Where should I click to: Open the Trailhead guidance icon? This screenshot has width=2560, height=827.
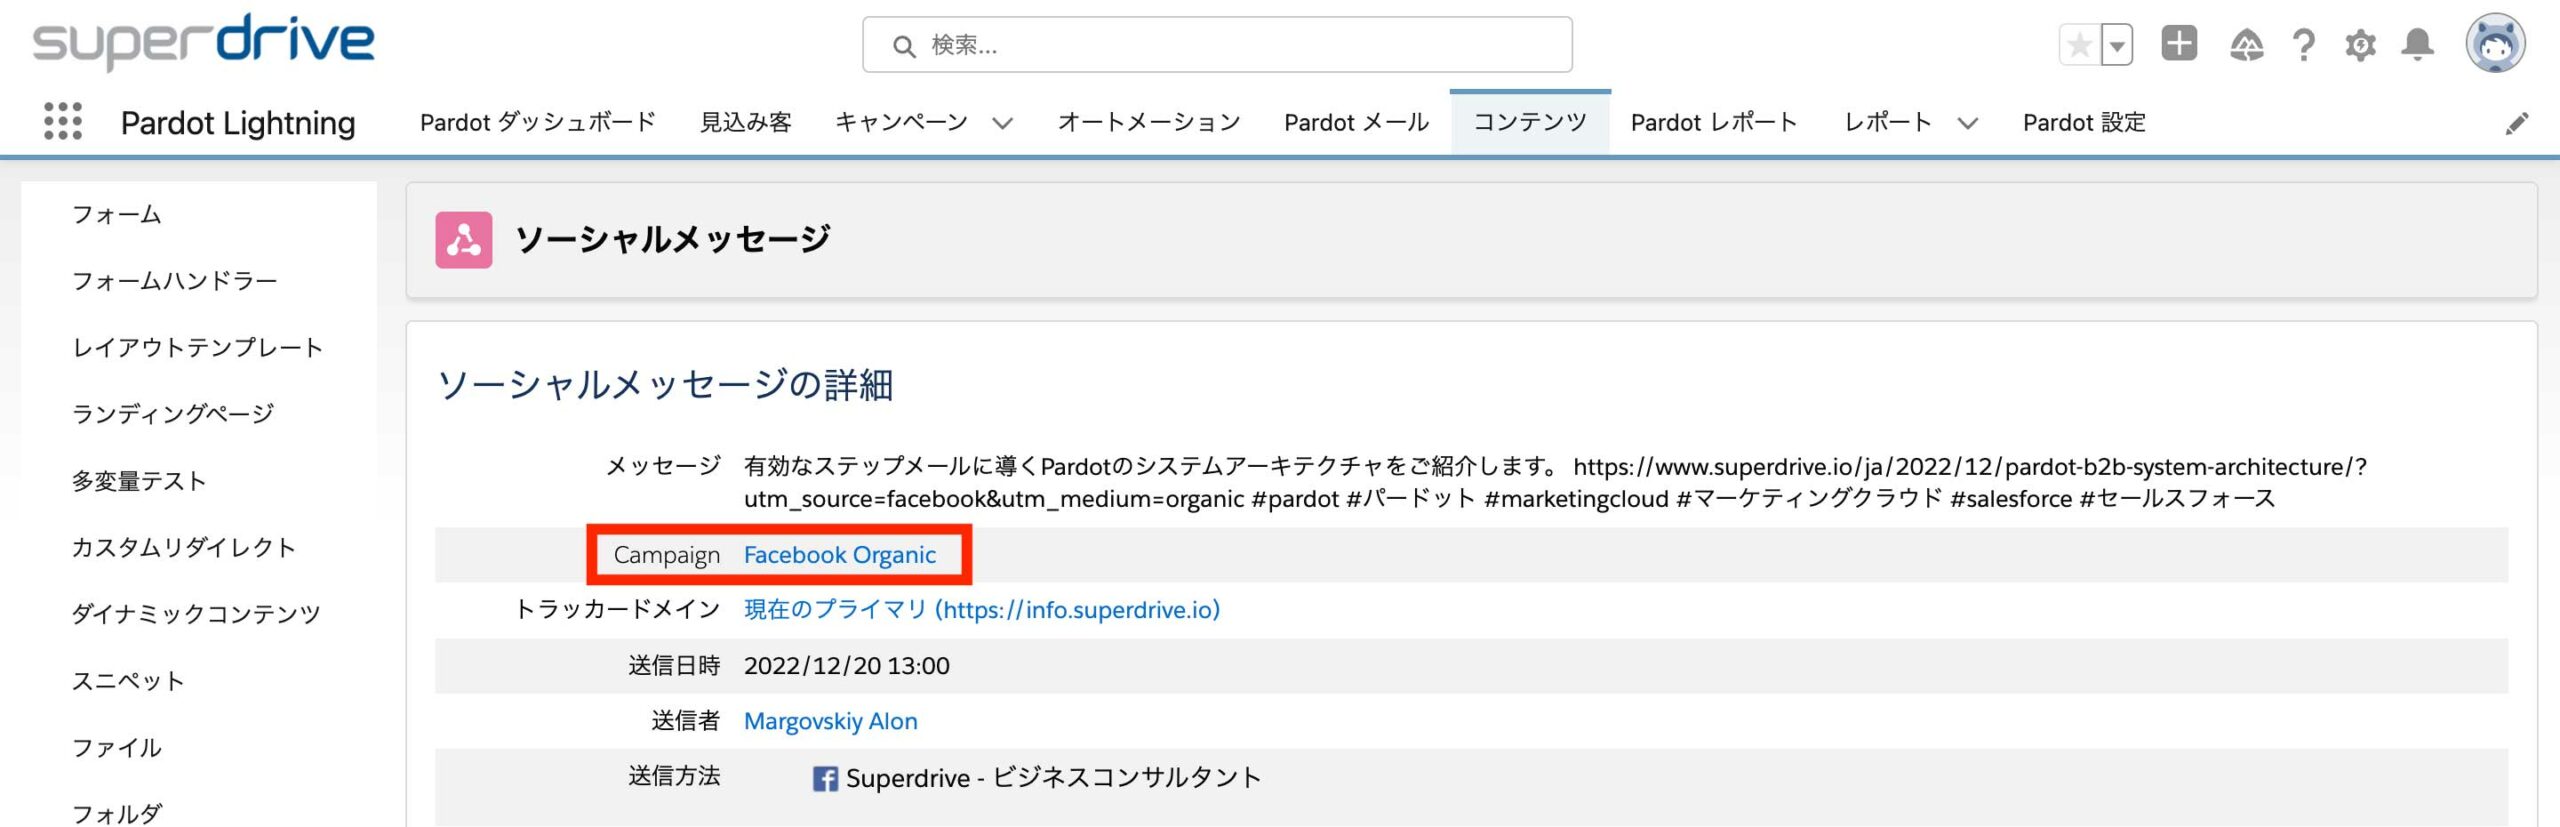pos(2246,45)
